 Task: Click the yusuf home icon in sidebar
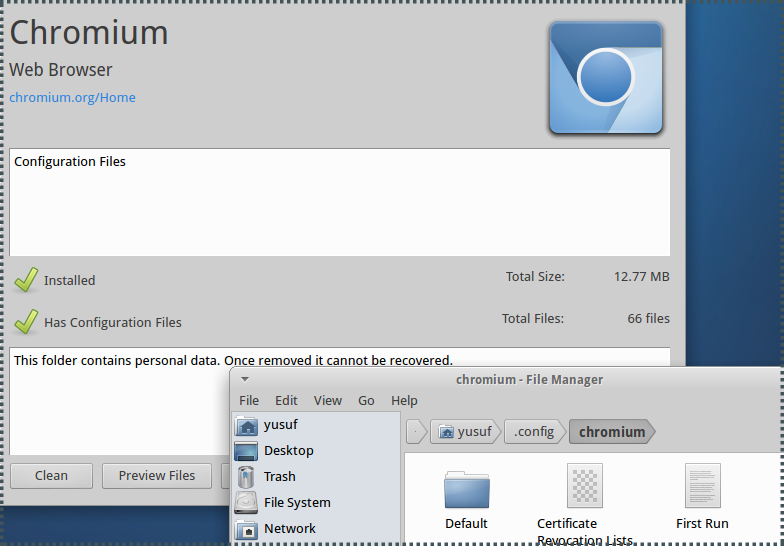tap(246, 426)
